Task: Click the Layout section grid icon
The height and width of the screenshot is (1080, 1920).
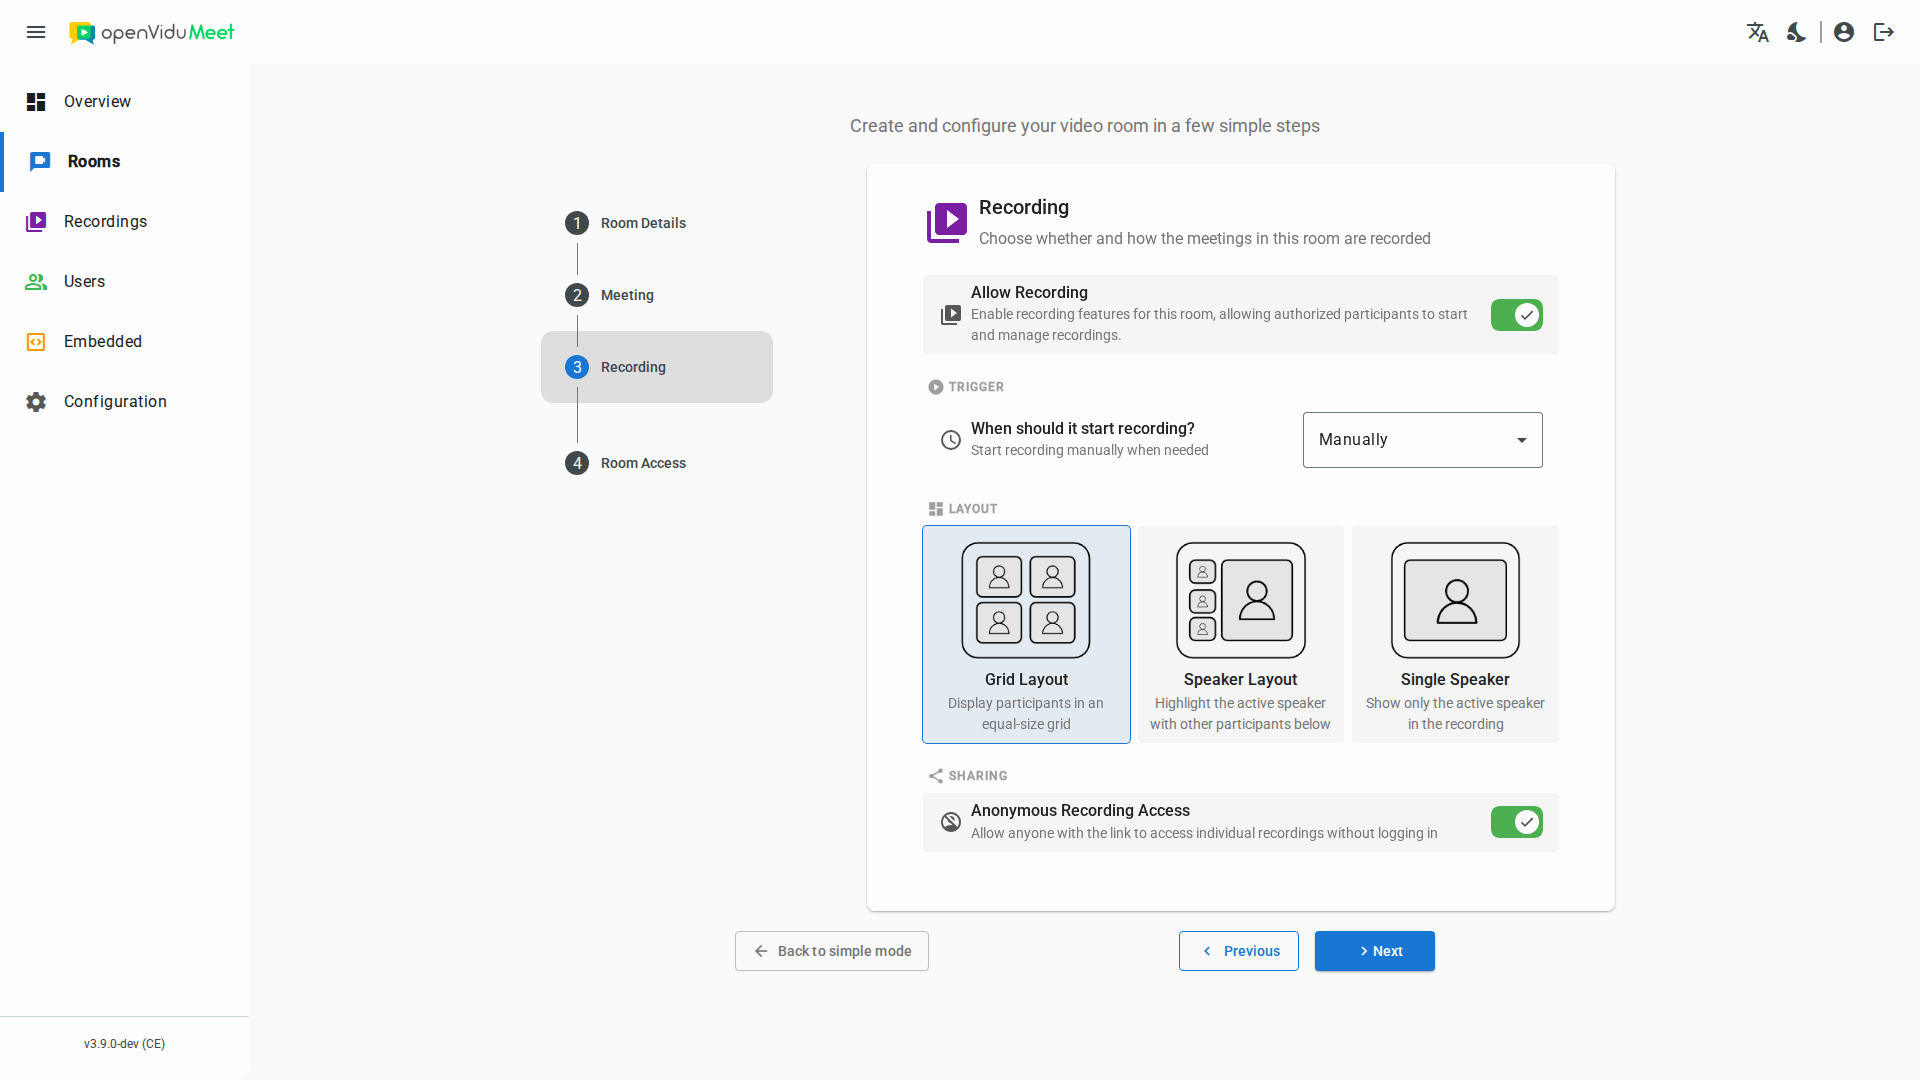Action: [936, 509]
